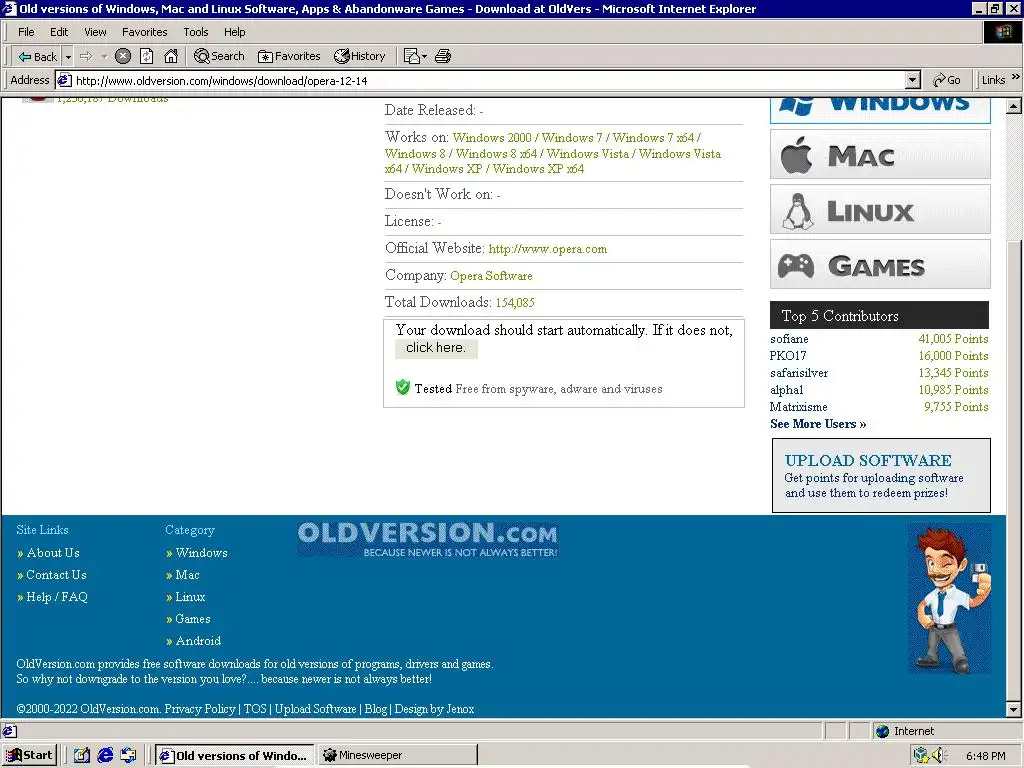The image size is (1024, 768).
Task: Click the Home icon in toolbar
Action: (x=171, y=57)
